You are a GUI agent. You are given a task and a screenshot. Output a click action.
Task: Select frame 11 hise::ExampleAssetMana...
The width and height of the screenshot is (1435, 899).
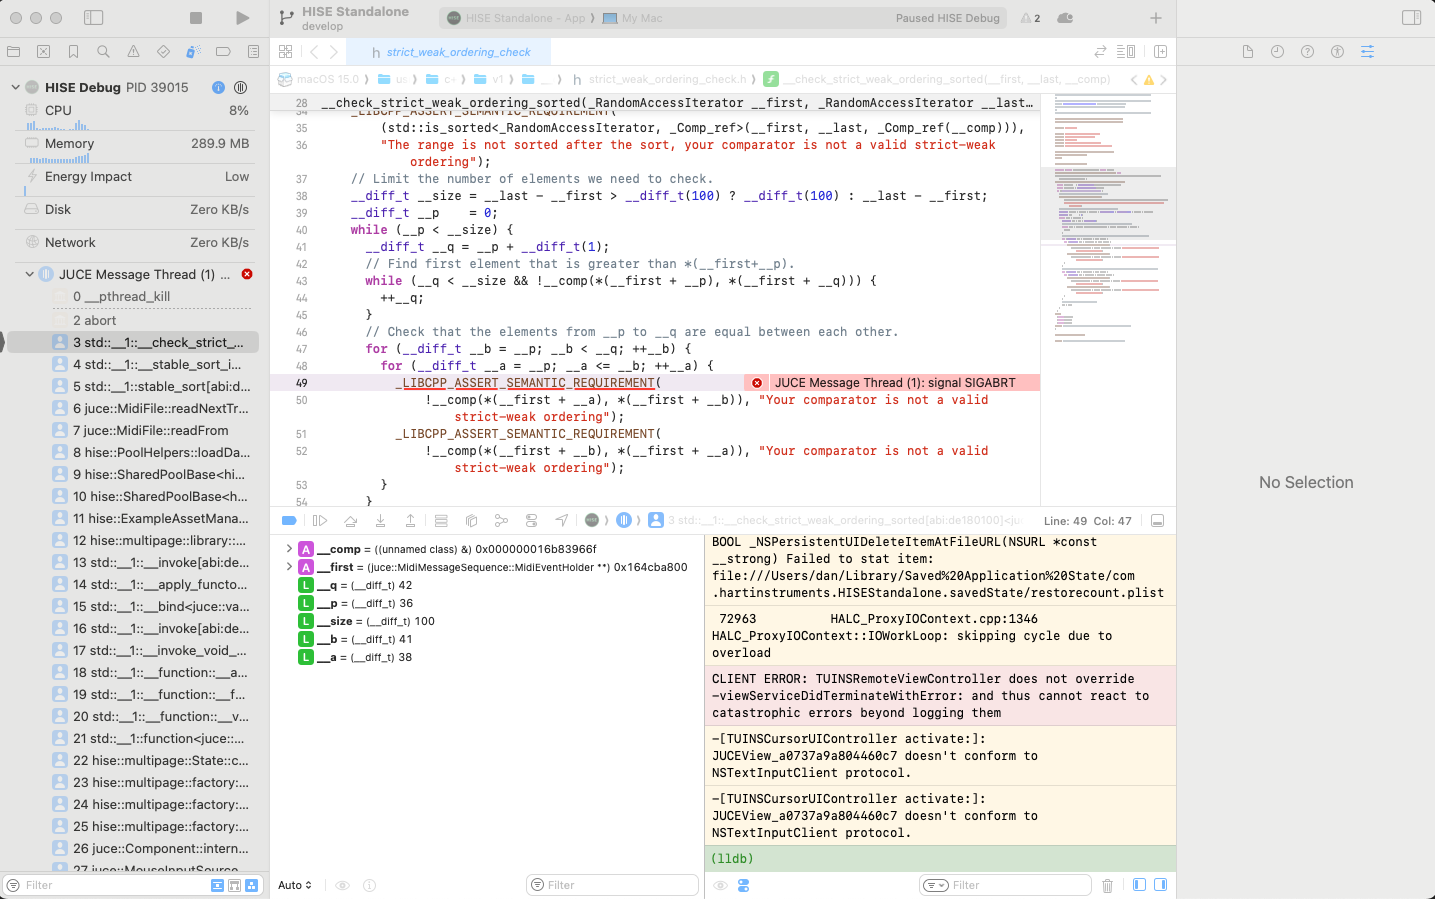click(150, 518)
